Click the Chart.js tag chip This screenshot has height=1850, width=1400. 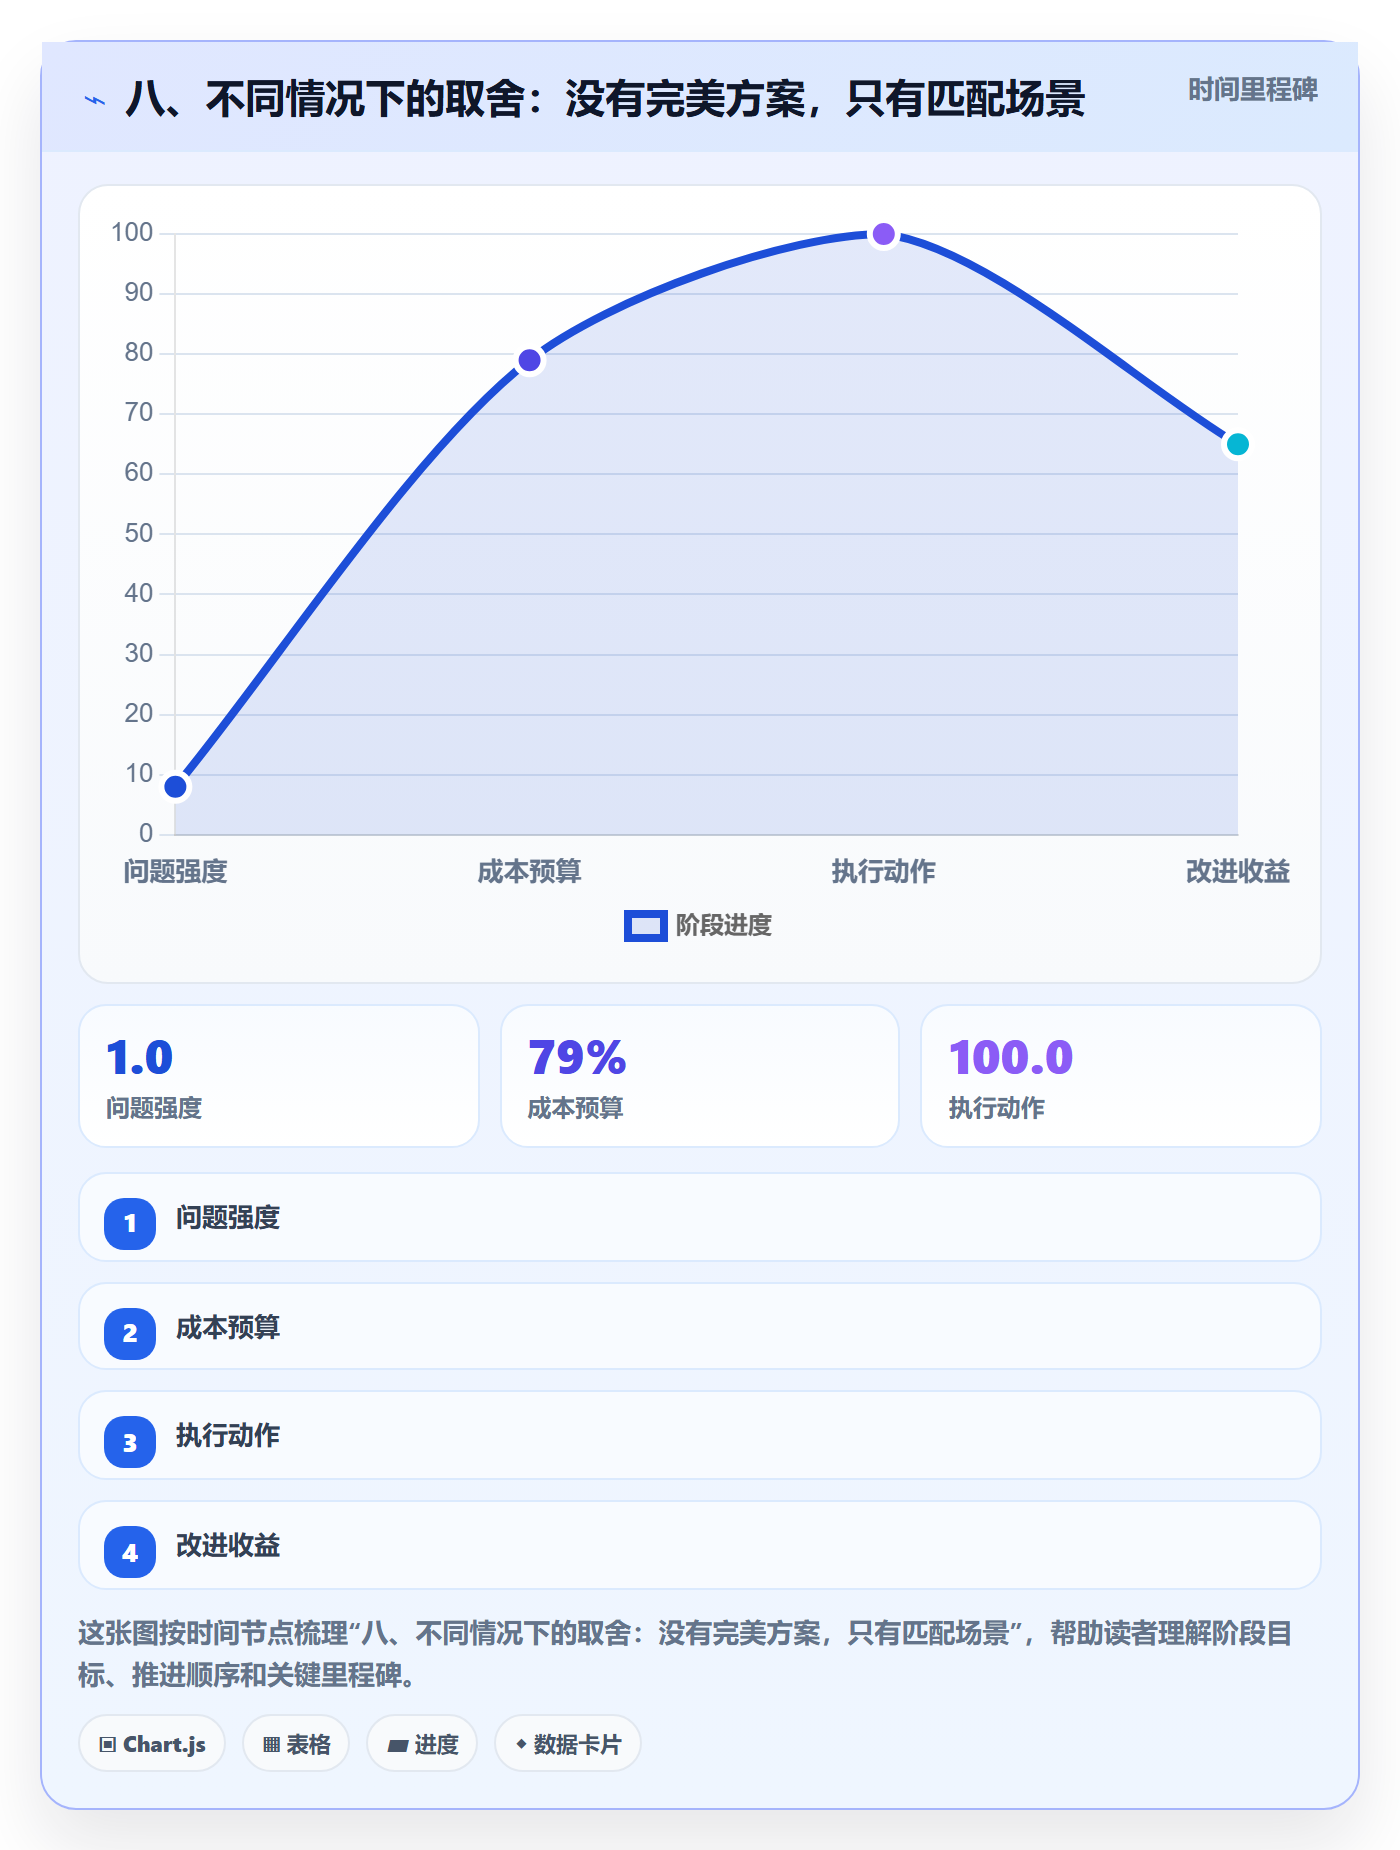152,1744
